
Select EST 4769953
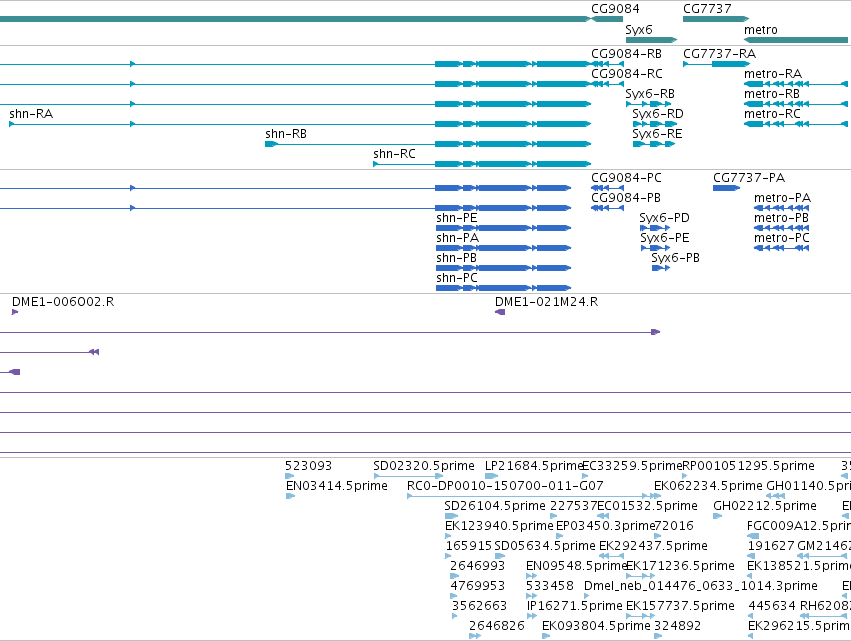[454, 596]
